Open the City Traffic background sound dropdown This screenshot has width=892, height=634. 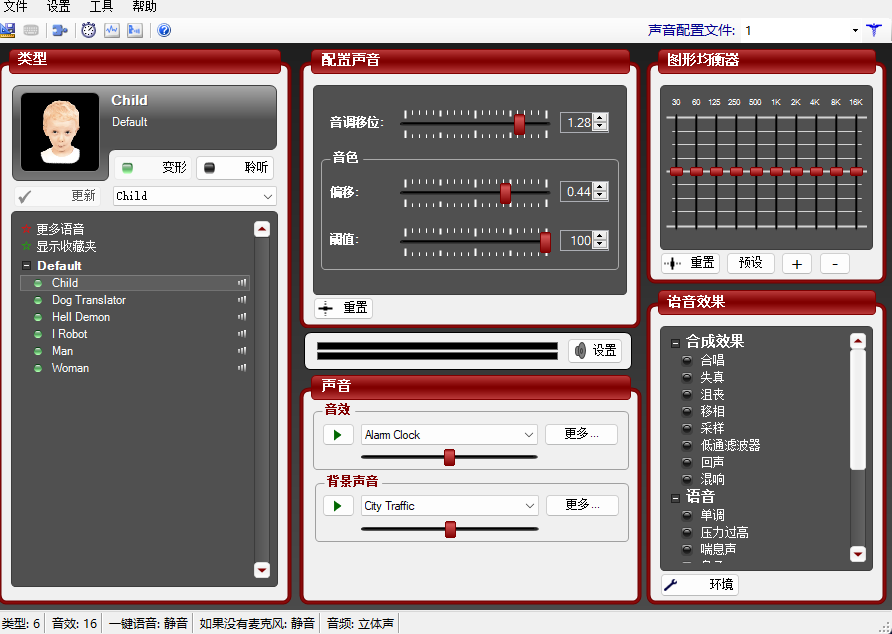coord(448,505)
